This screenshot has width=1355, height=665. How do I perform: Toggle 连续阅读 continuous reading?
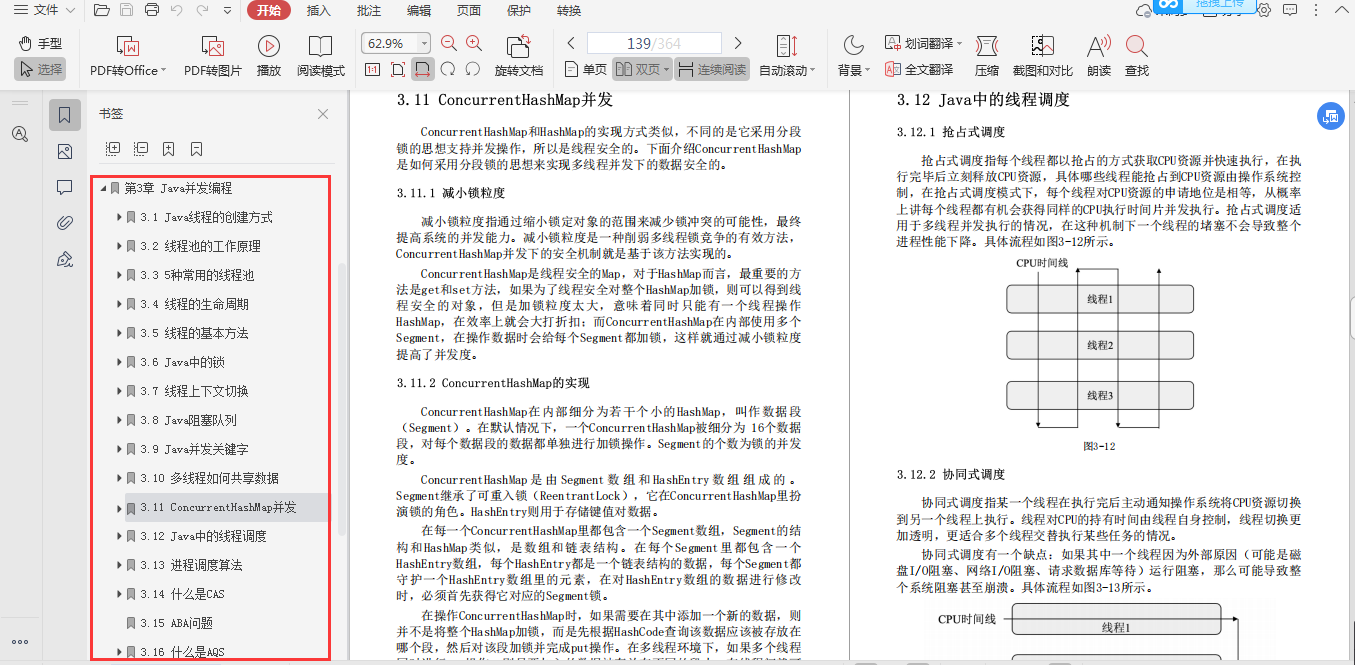[712, 70]
